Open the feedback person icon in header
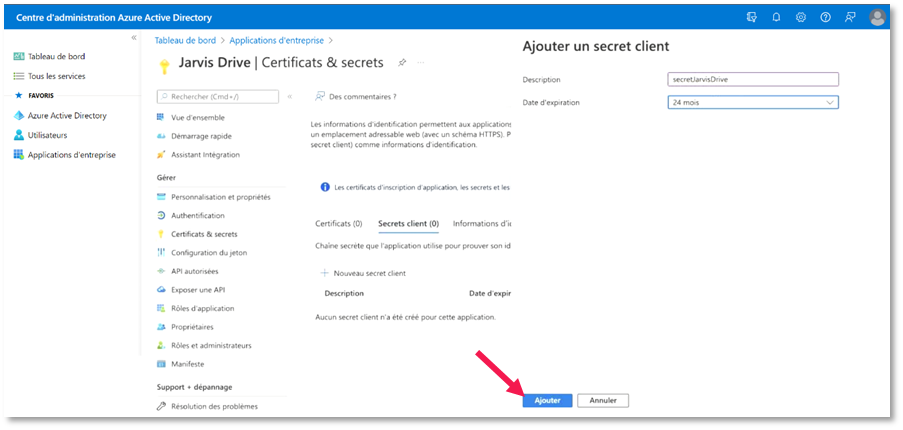 click(x=850, y=17)
